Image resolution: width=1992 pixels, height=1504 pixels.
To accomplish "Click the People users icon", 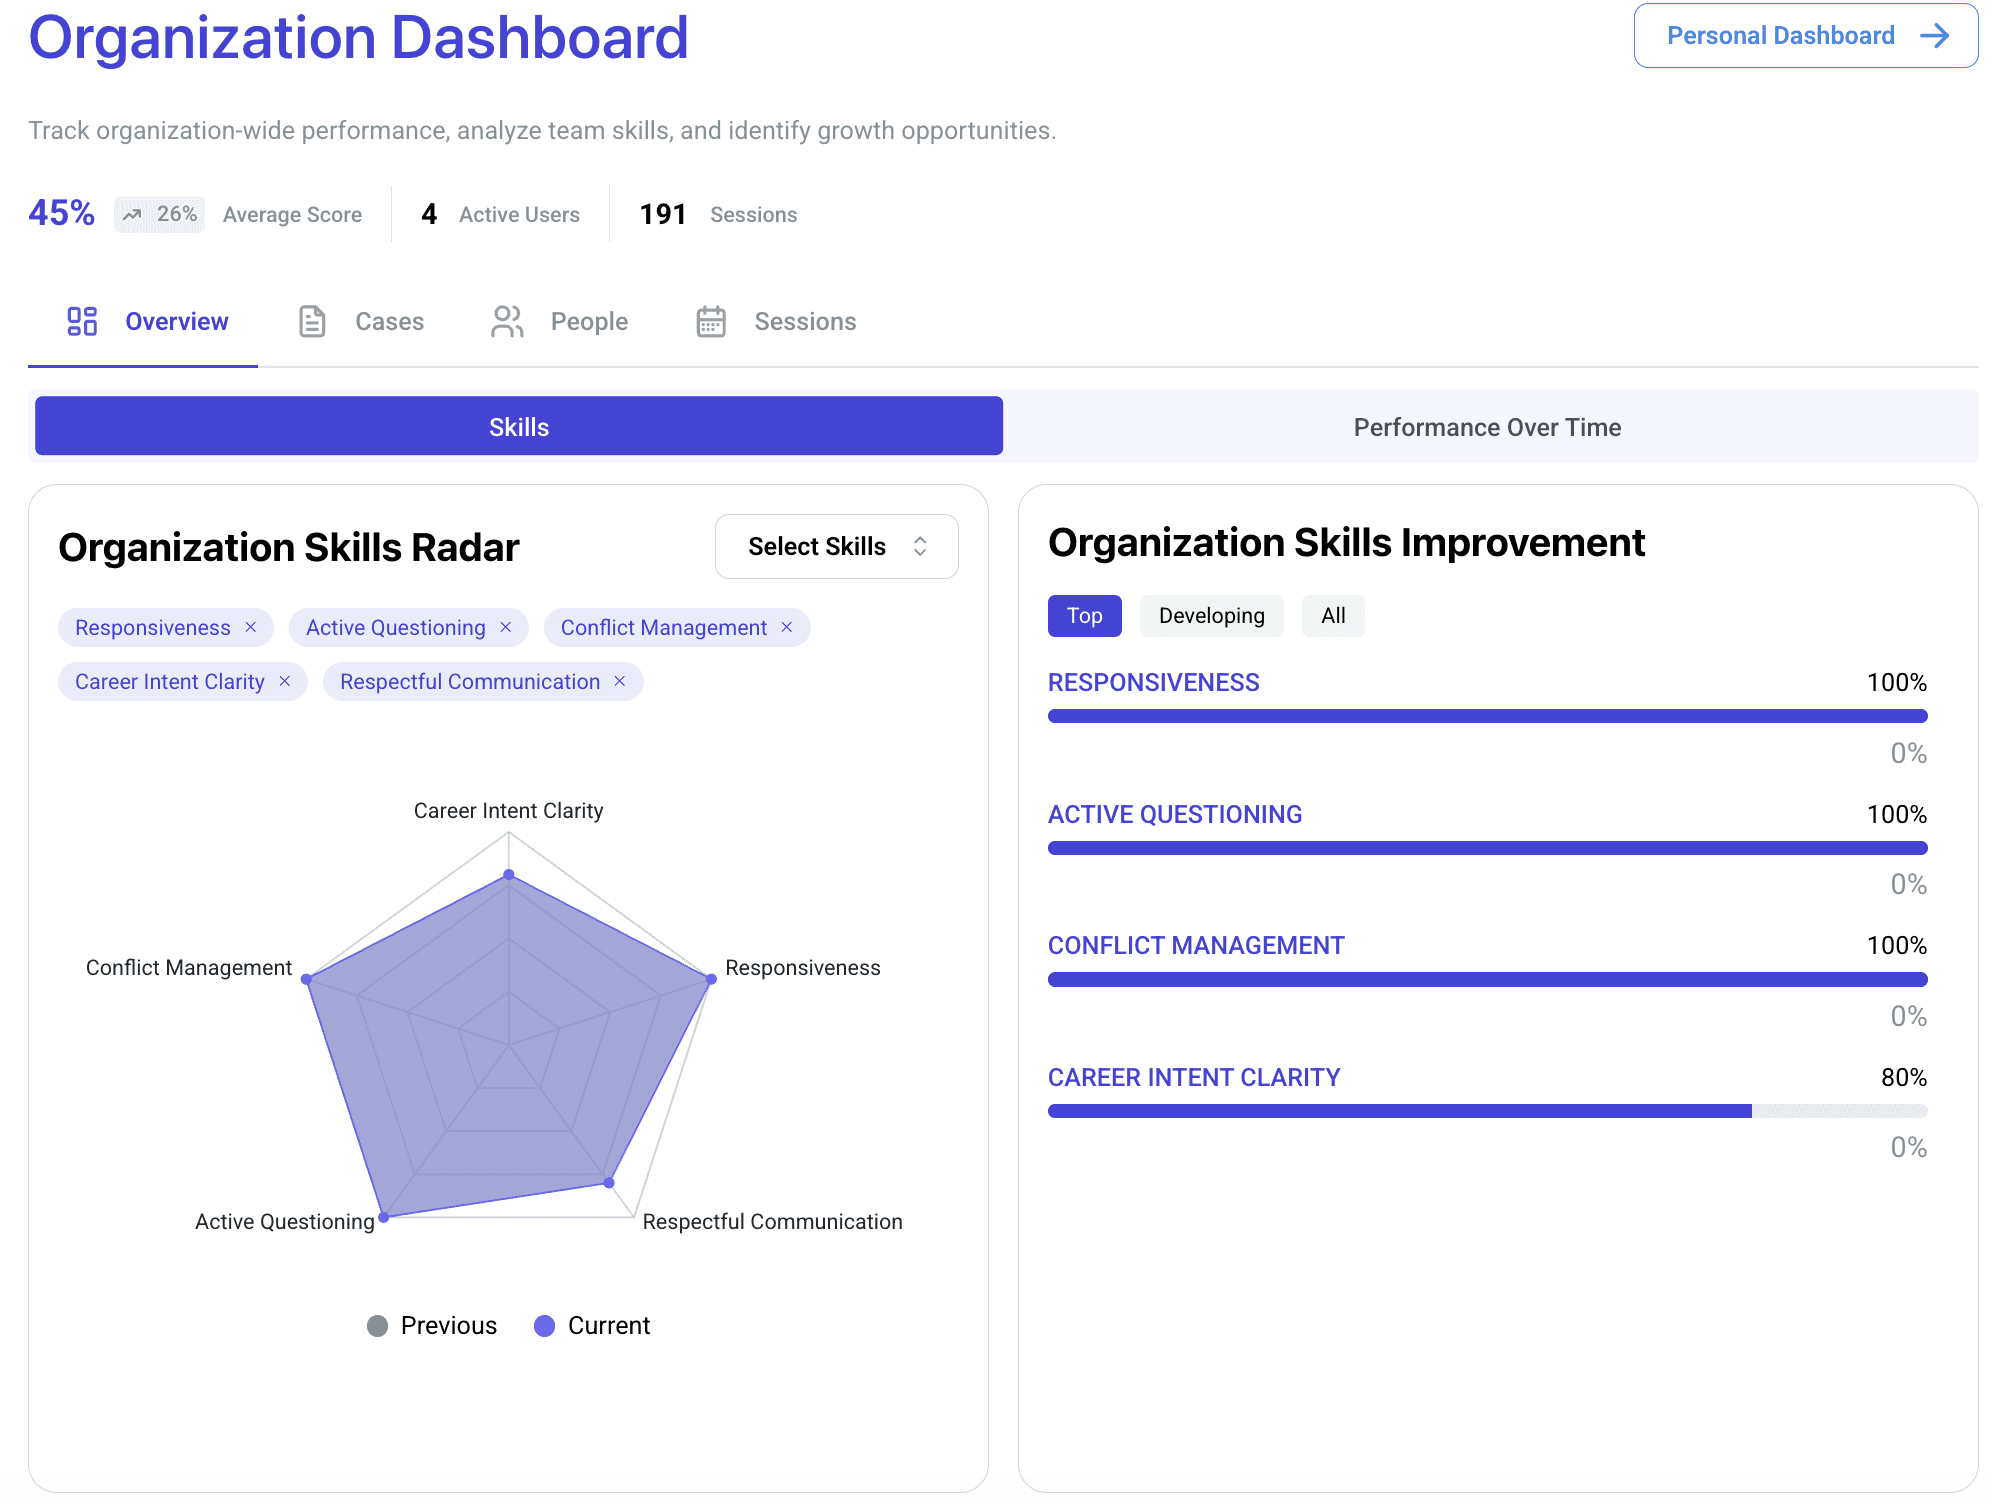I will coord(507,321).
